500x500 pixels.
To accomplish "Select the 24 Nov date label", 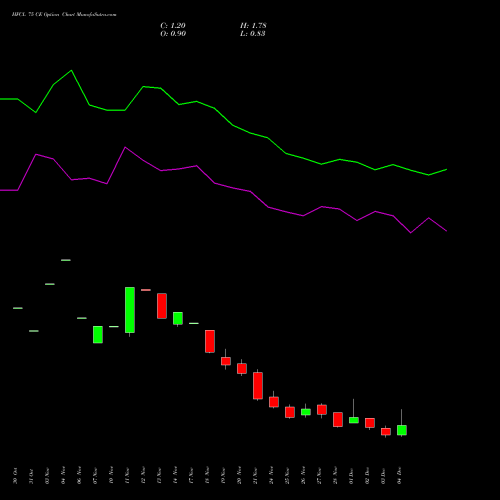I will [x=271, y=476].
